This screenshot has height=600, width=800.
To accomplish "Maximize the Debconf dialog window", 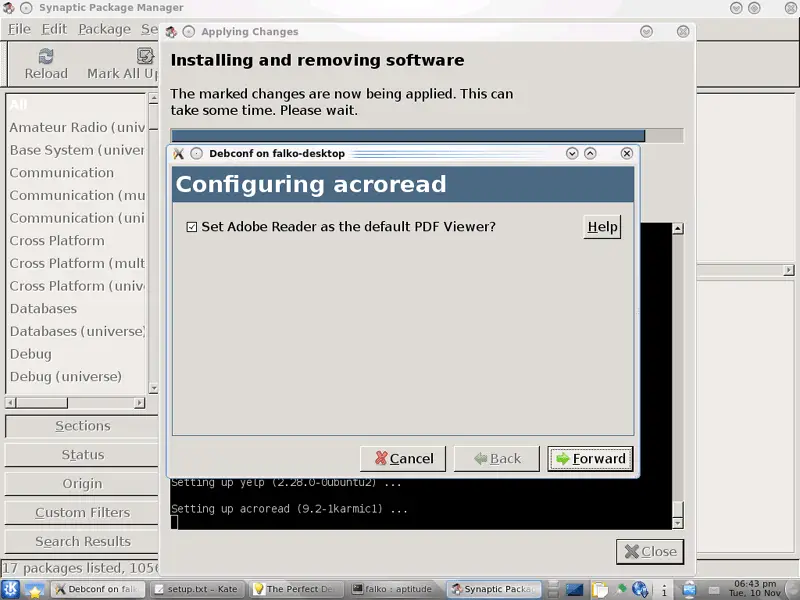I will [x=590, y=154].
